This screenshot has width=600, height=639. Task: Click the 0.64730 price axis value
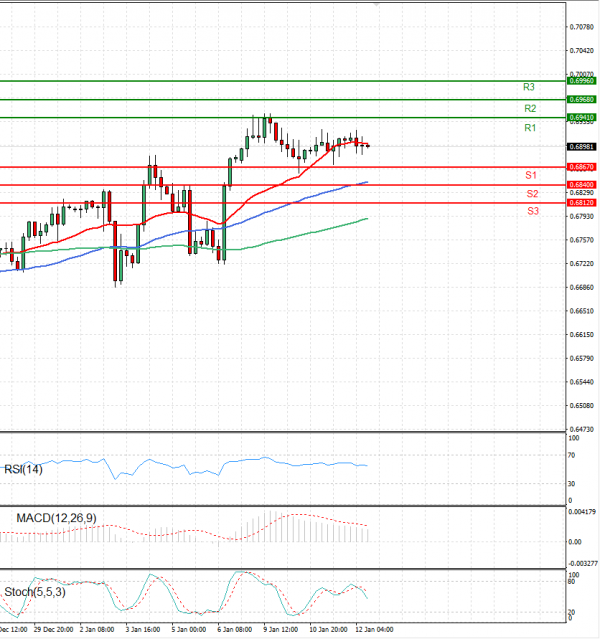[x=582, y=429]
